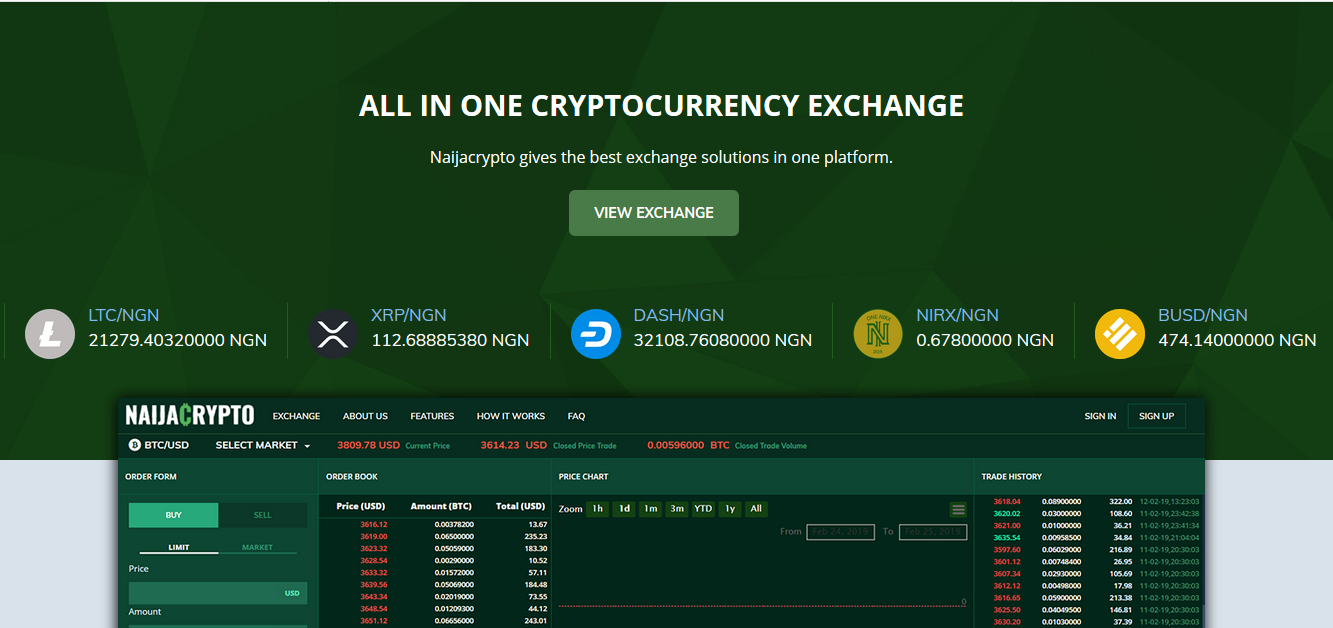Expand the SELECT MARKET dropdown

pos(263,445)
